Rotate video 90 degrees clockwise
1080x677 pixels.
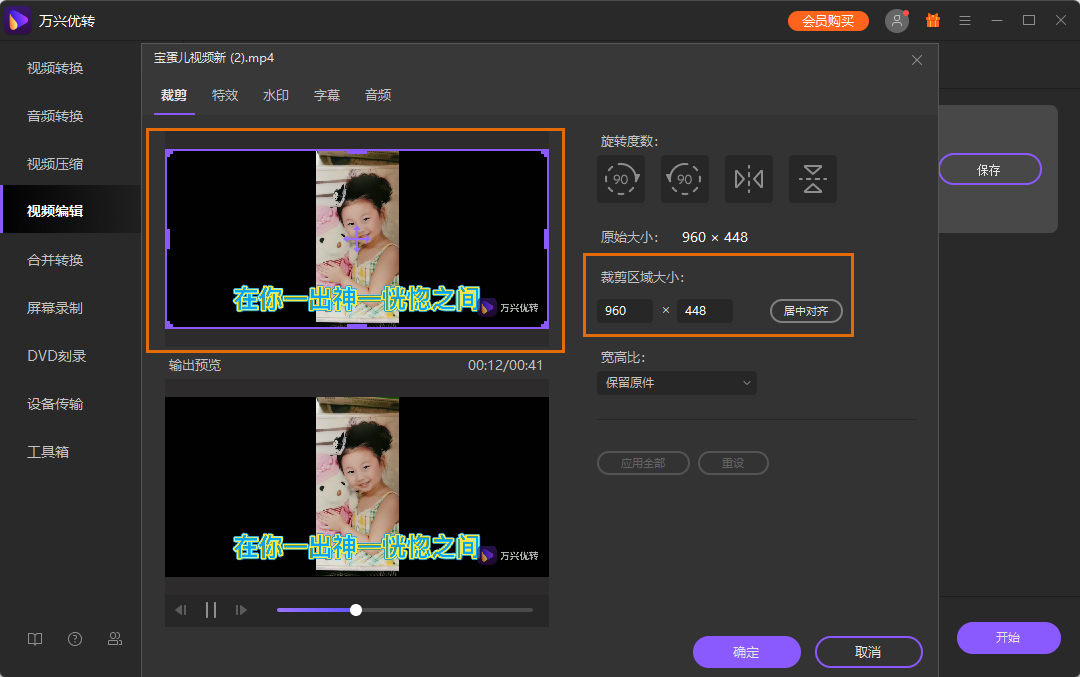621,179
